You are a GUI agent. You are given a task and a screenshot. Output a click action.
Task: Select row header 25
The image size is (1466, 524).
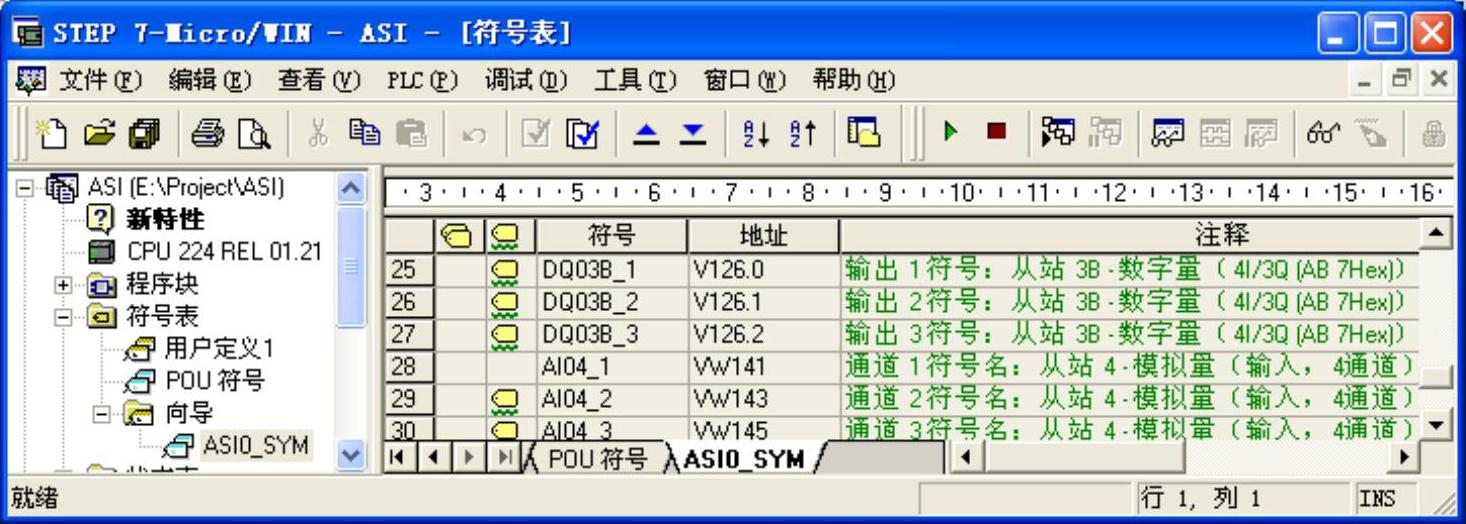coord(409,269)
